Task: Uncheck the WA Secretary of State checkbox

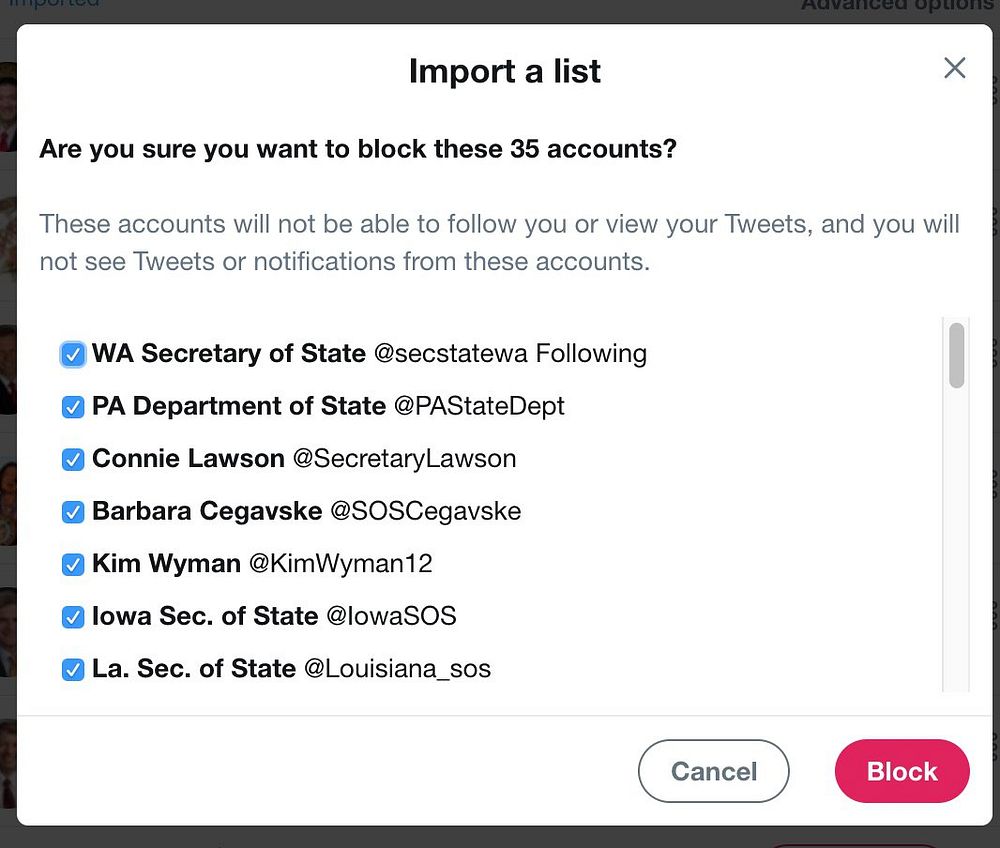Action: (73, 355)
